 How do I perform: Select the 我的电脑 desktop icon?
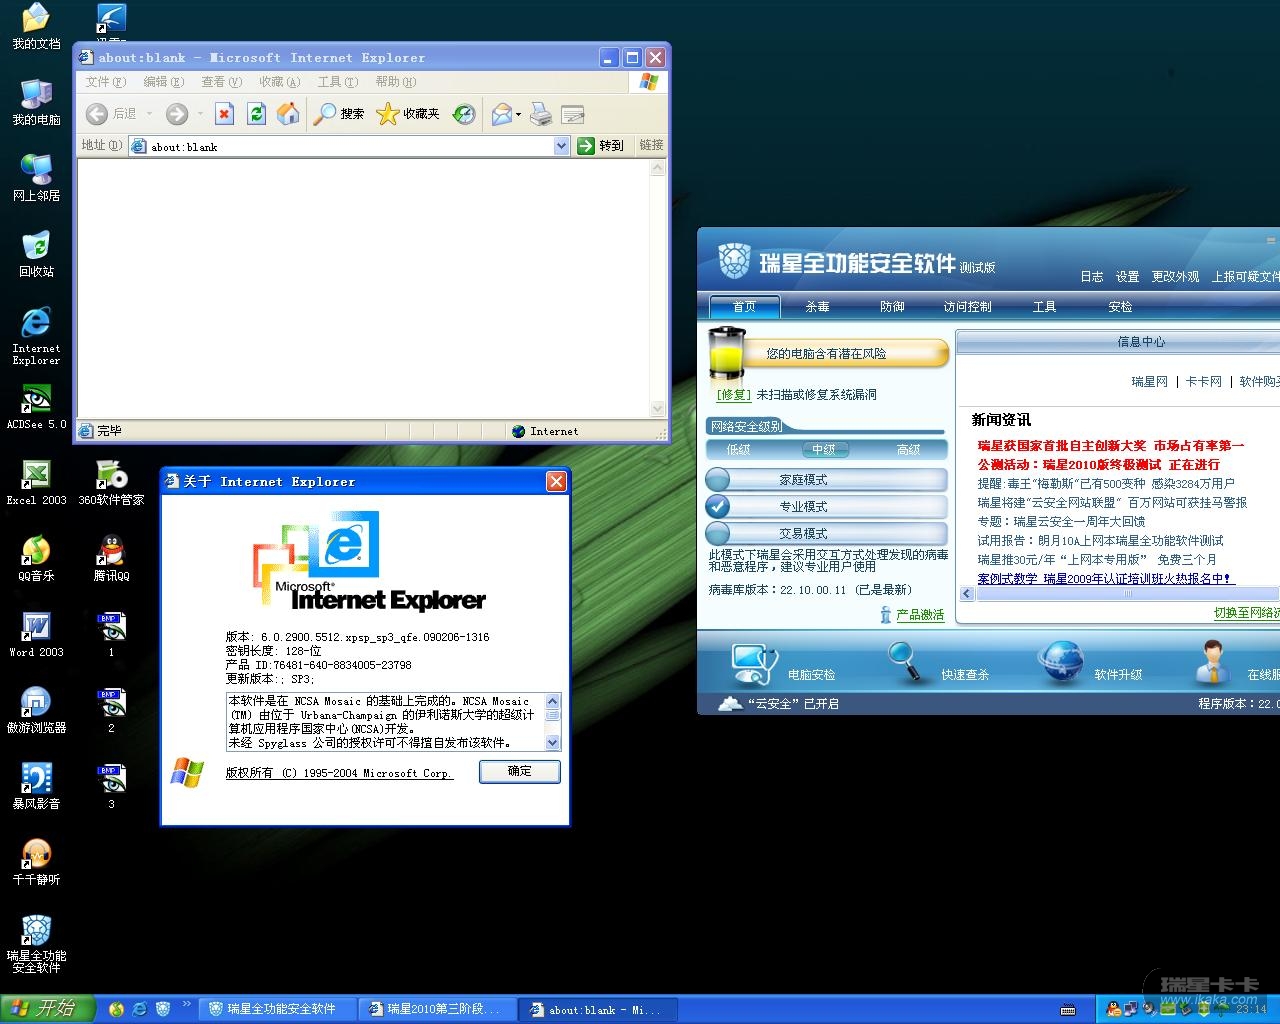point(36,102)
